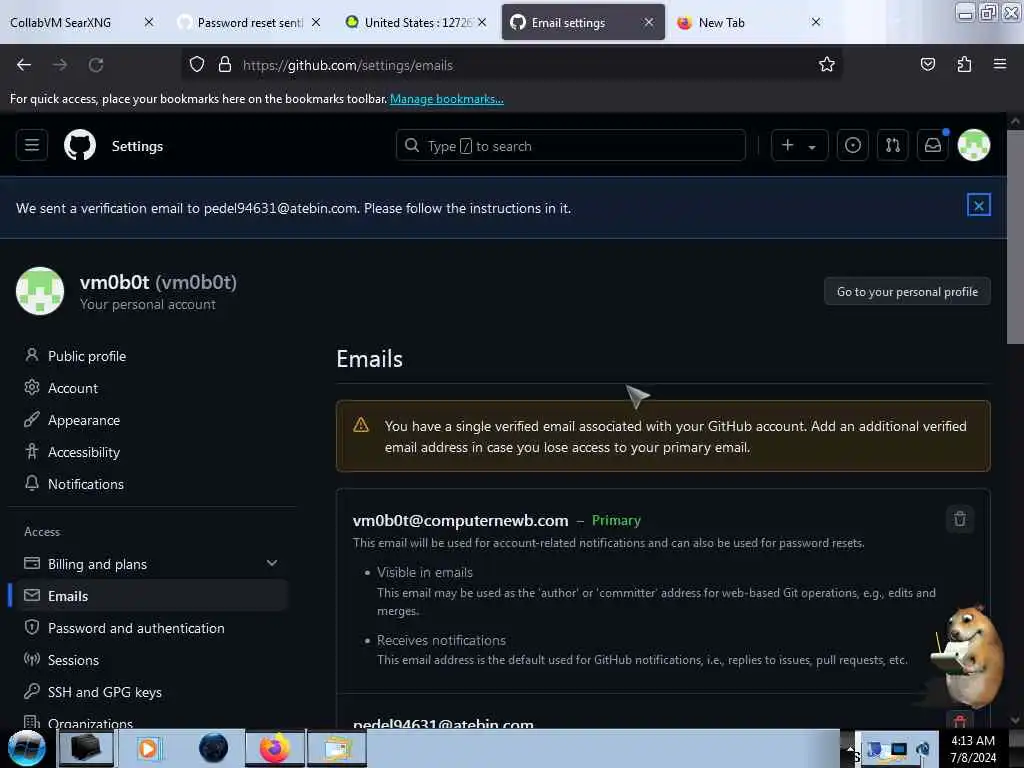Screen dimensions: 1024x768
Task: Select the Emails sidebar item
Action: tap(152, 596)
